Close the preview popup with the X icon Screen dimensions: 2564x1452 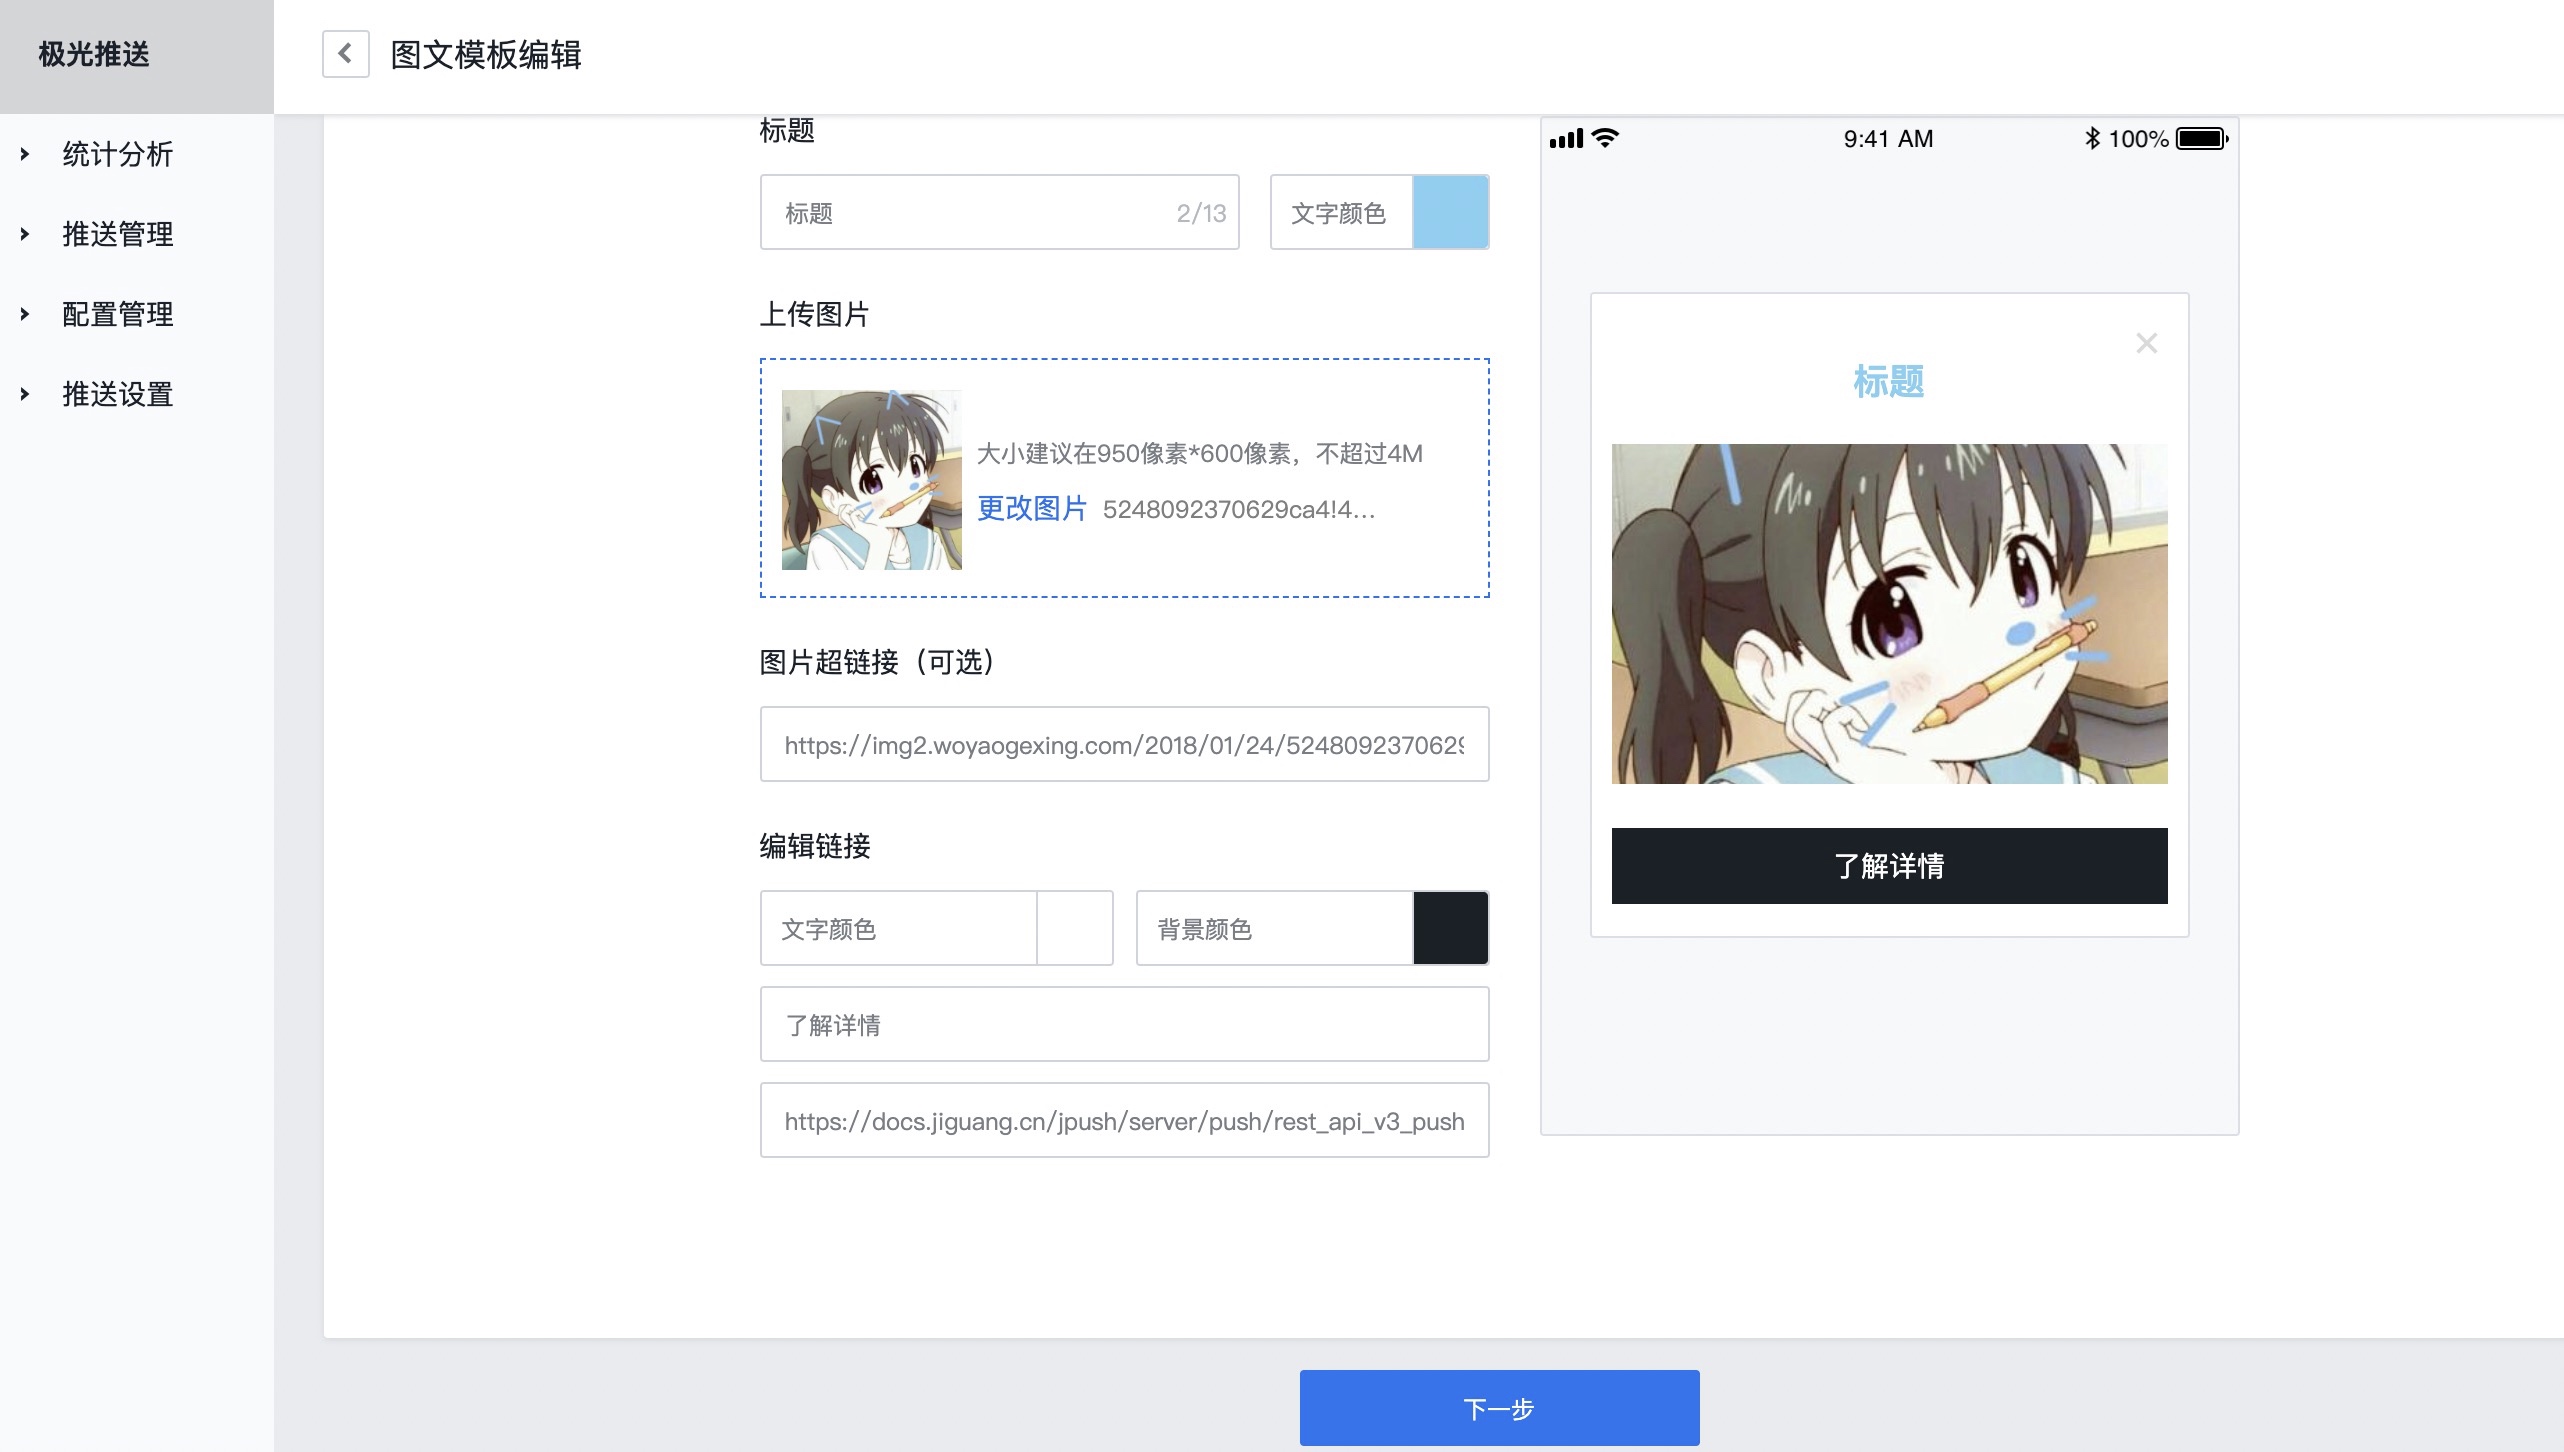[x=2146, y=343]
